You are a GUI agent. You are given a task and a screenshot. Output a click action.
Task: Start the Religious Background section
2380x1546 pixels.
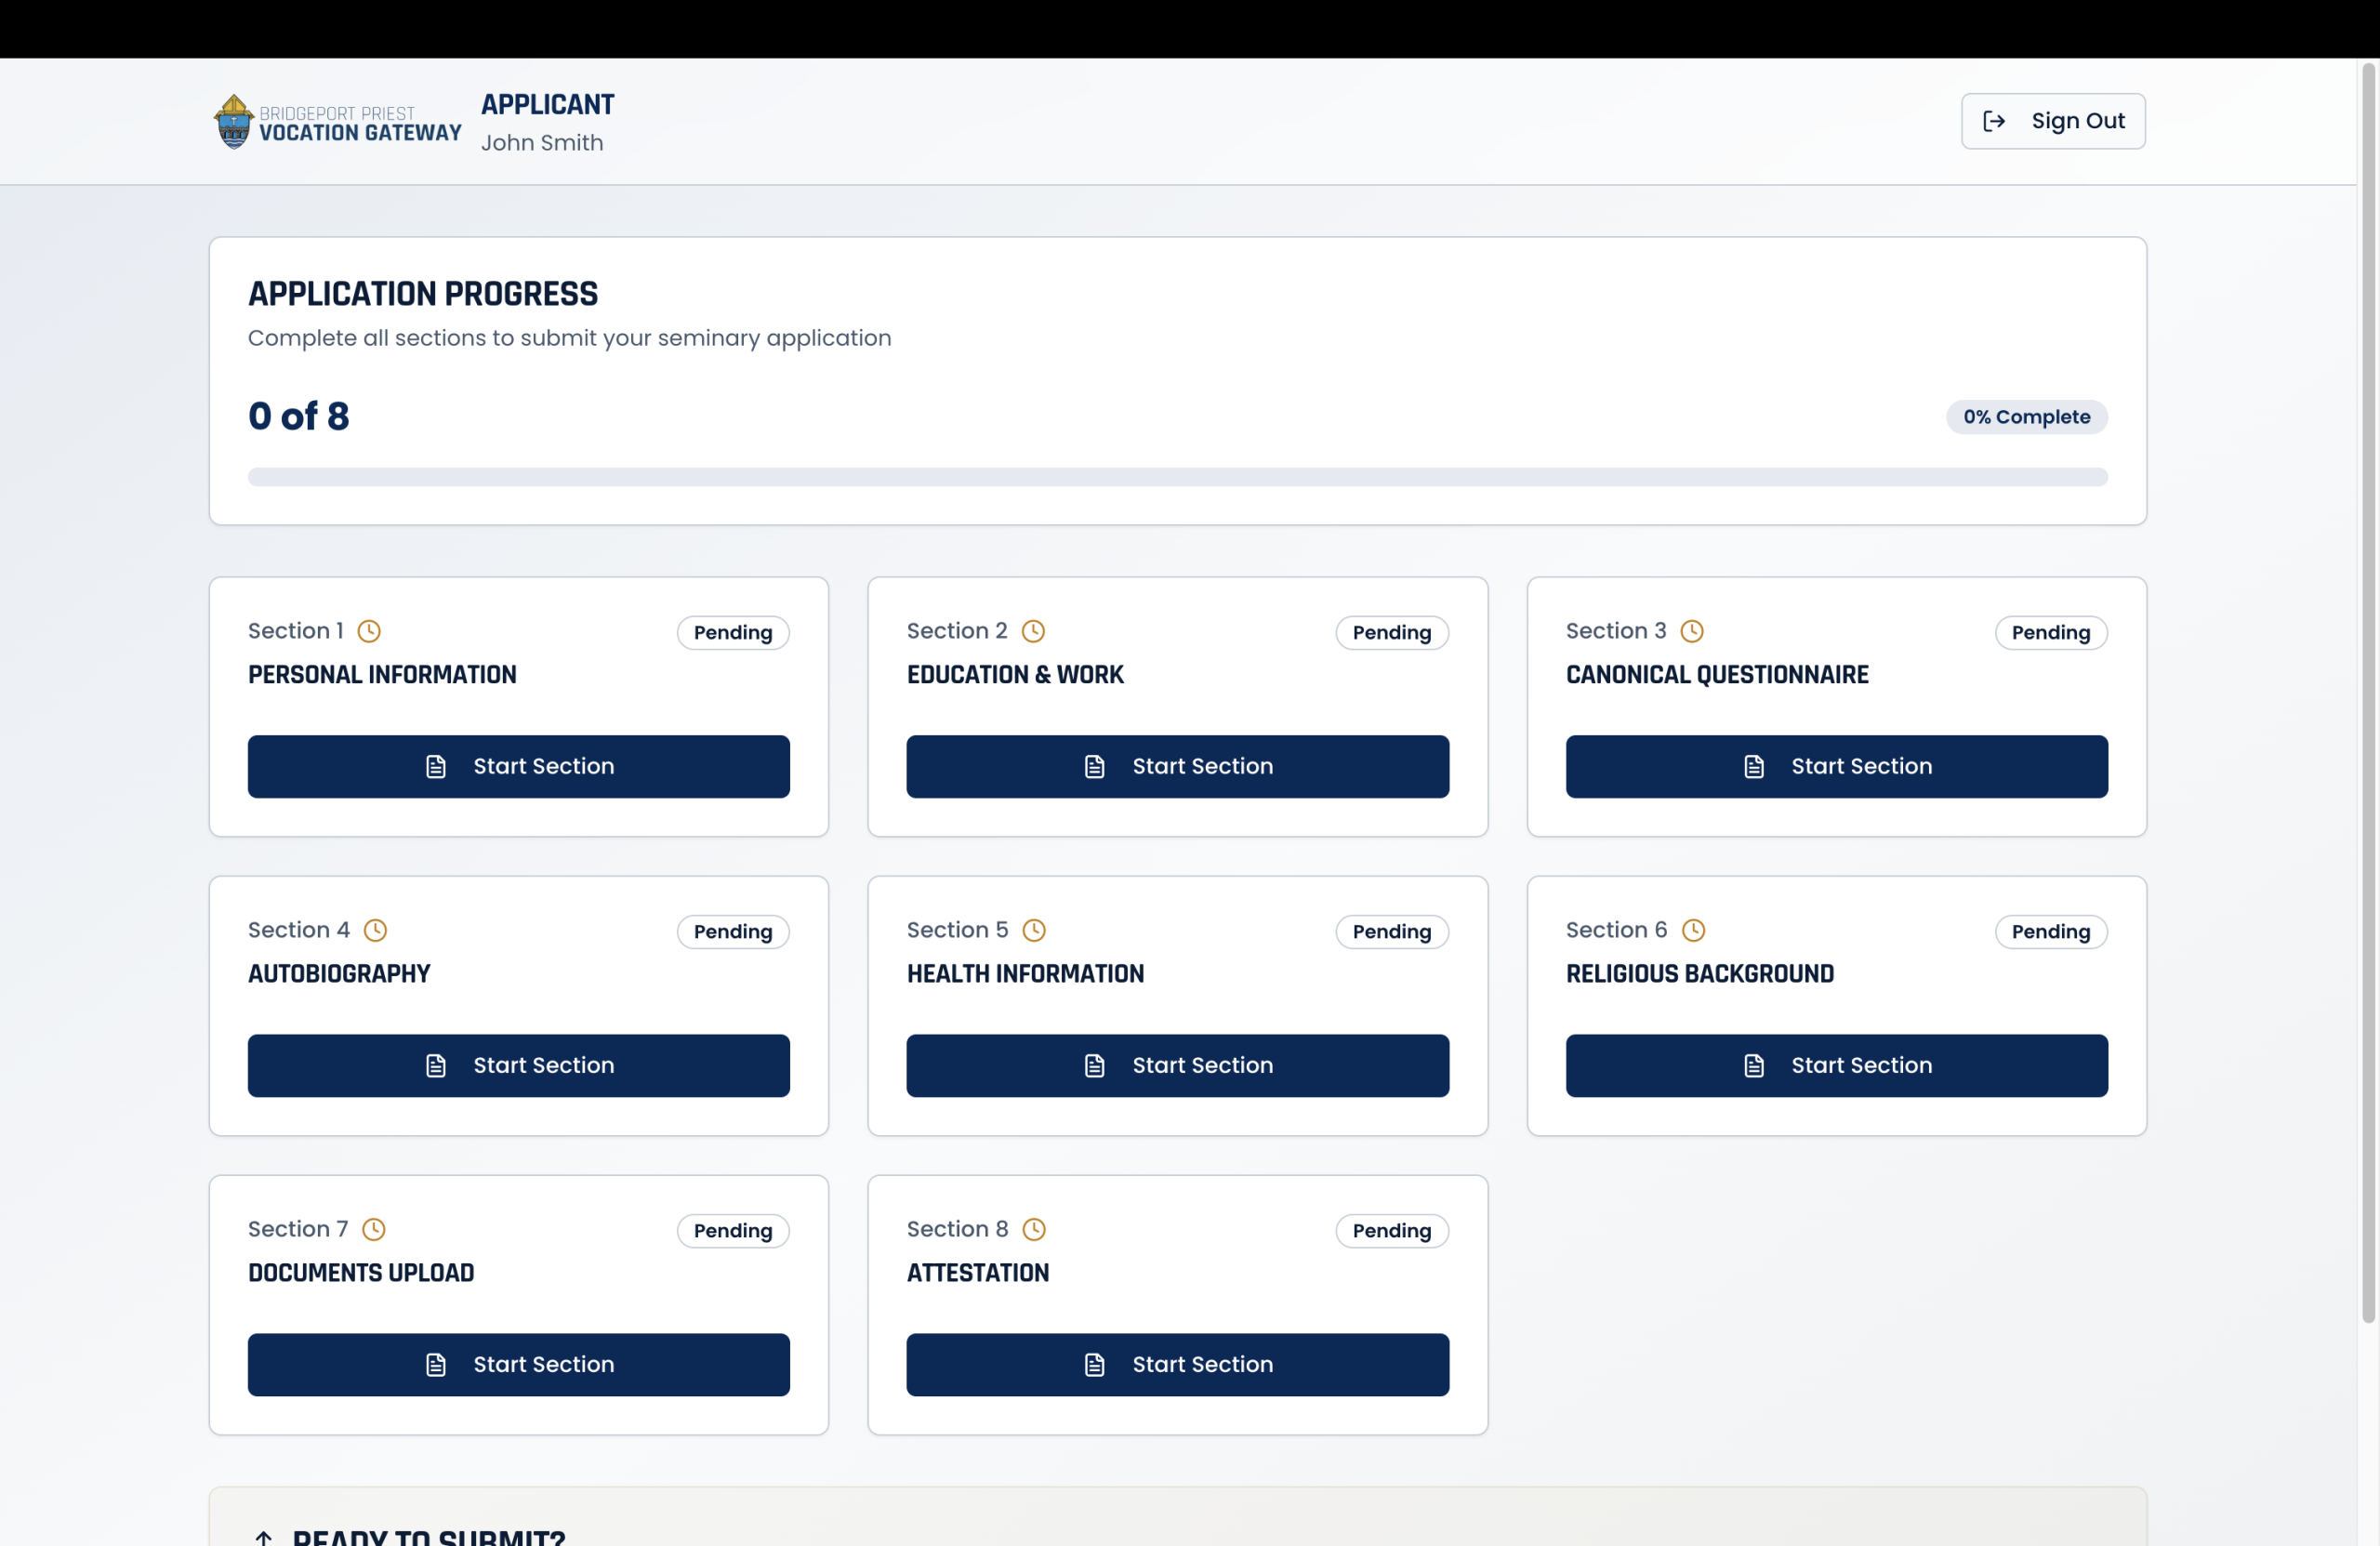point(1836,1066)
